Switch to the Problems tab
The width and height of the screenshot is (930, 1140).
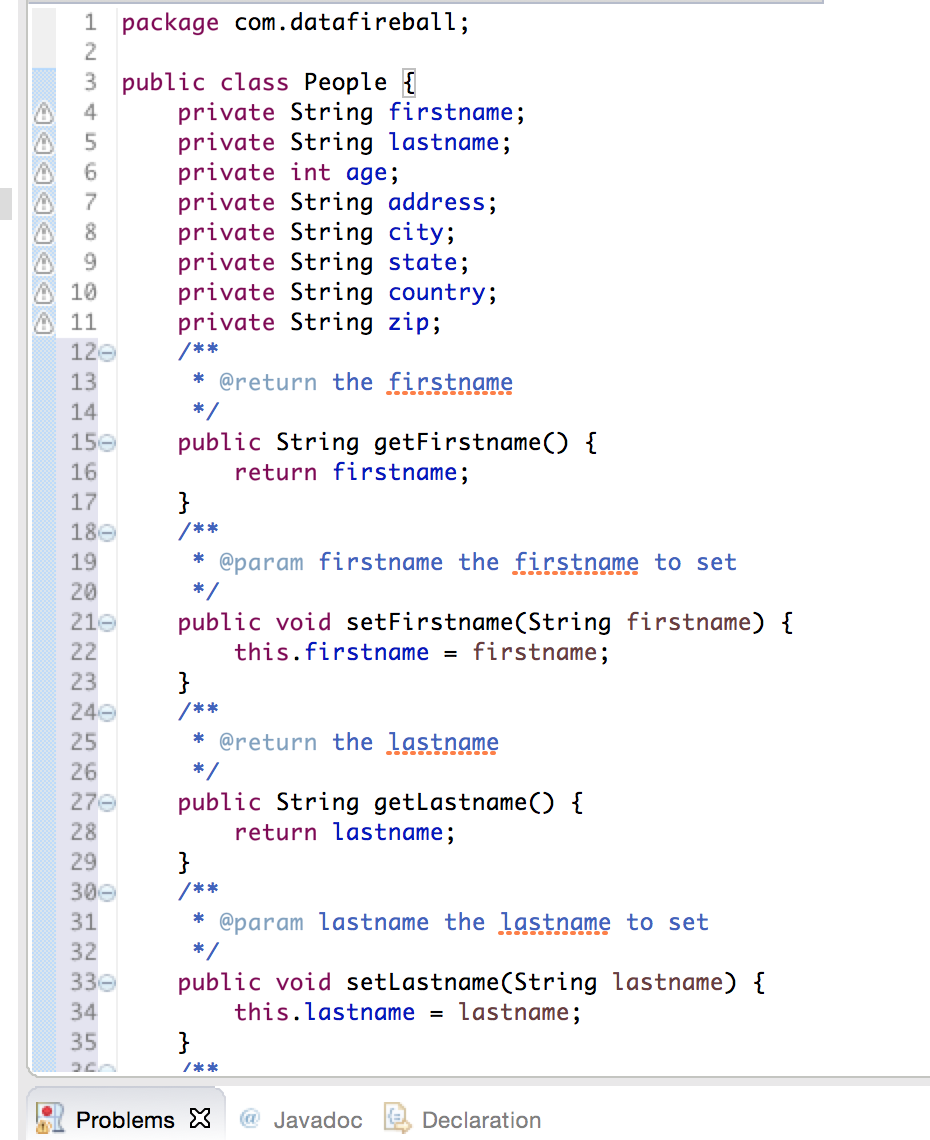(125, 1119)
